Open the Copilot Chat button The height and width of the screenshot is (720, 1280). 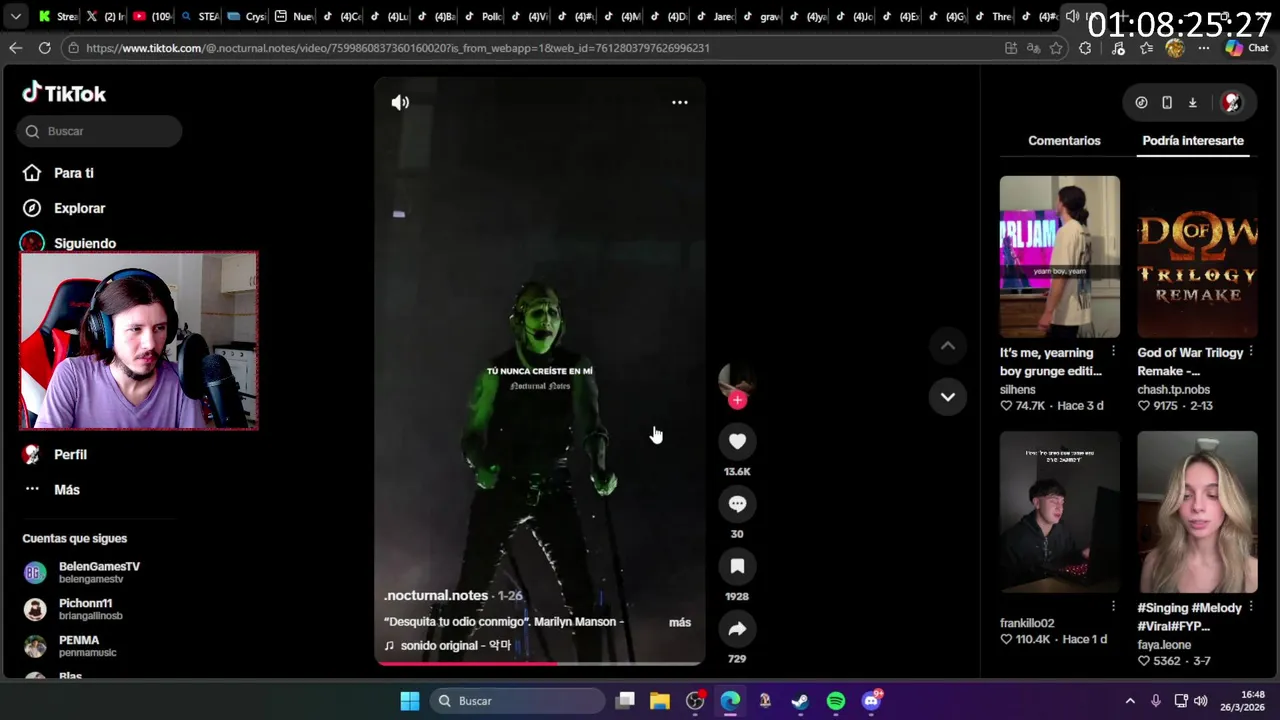click(x=1247, y=48)
